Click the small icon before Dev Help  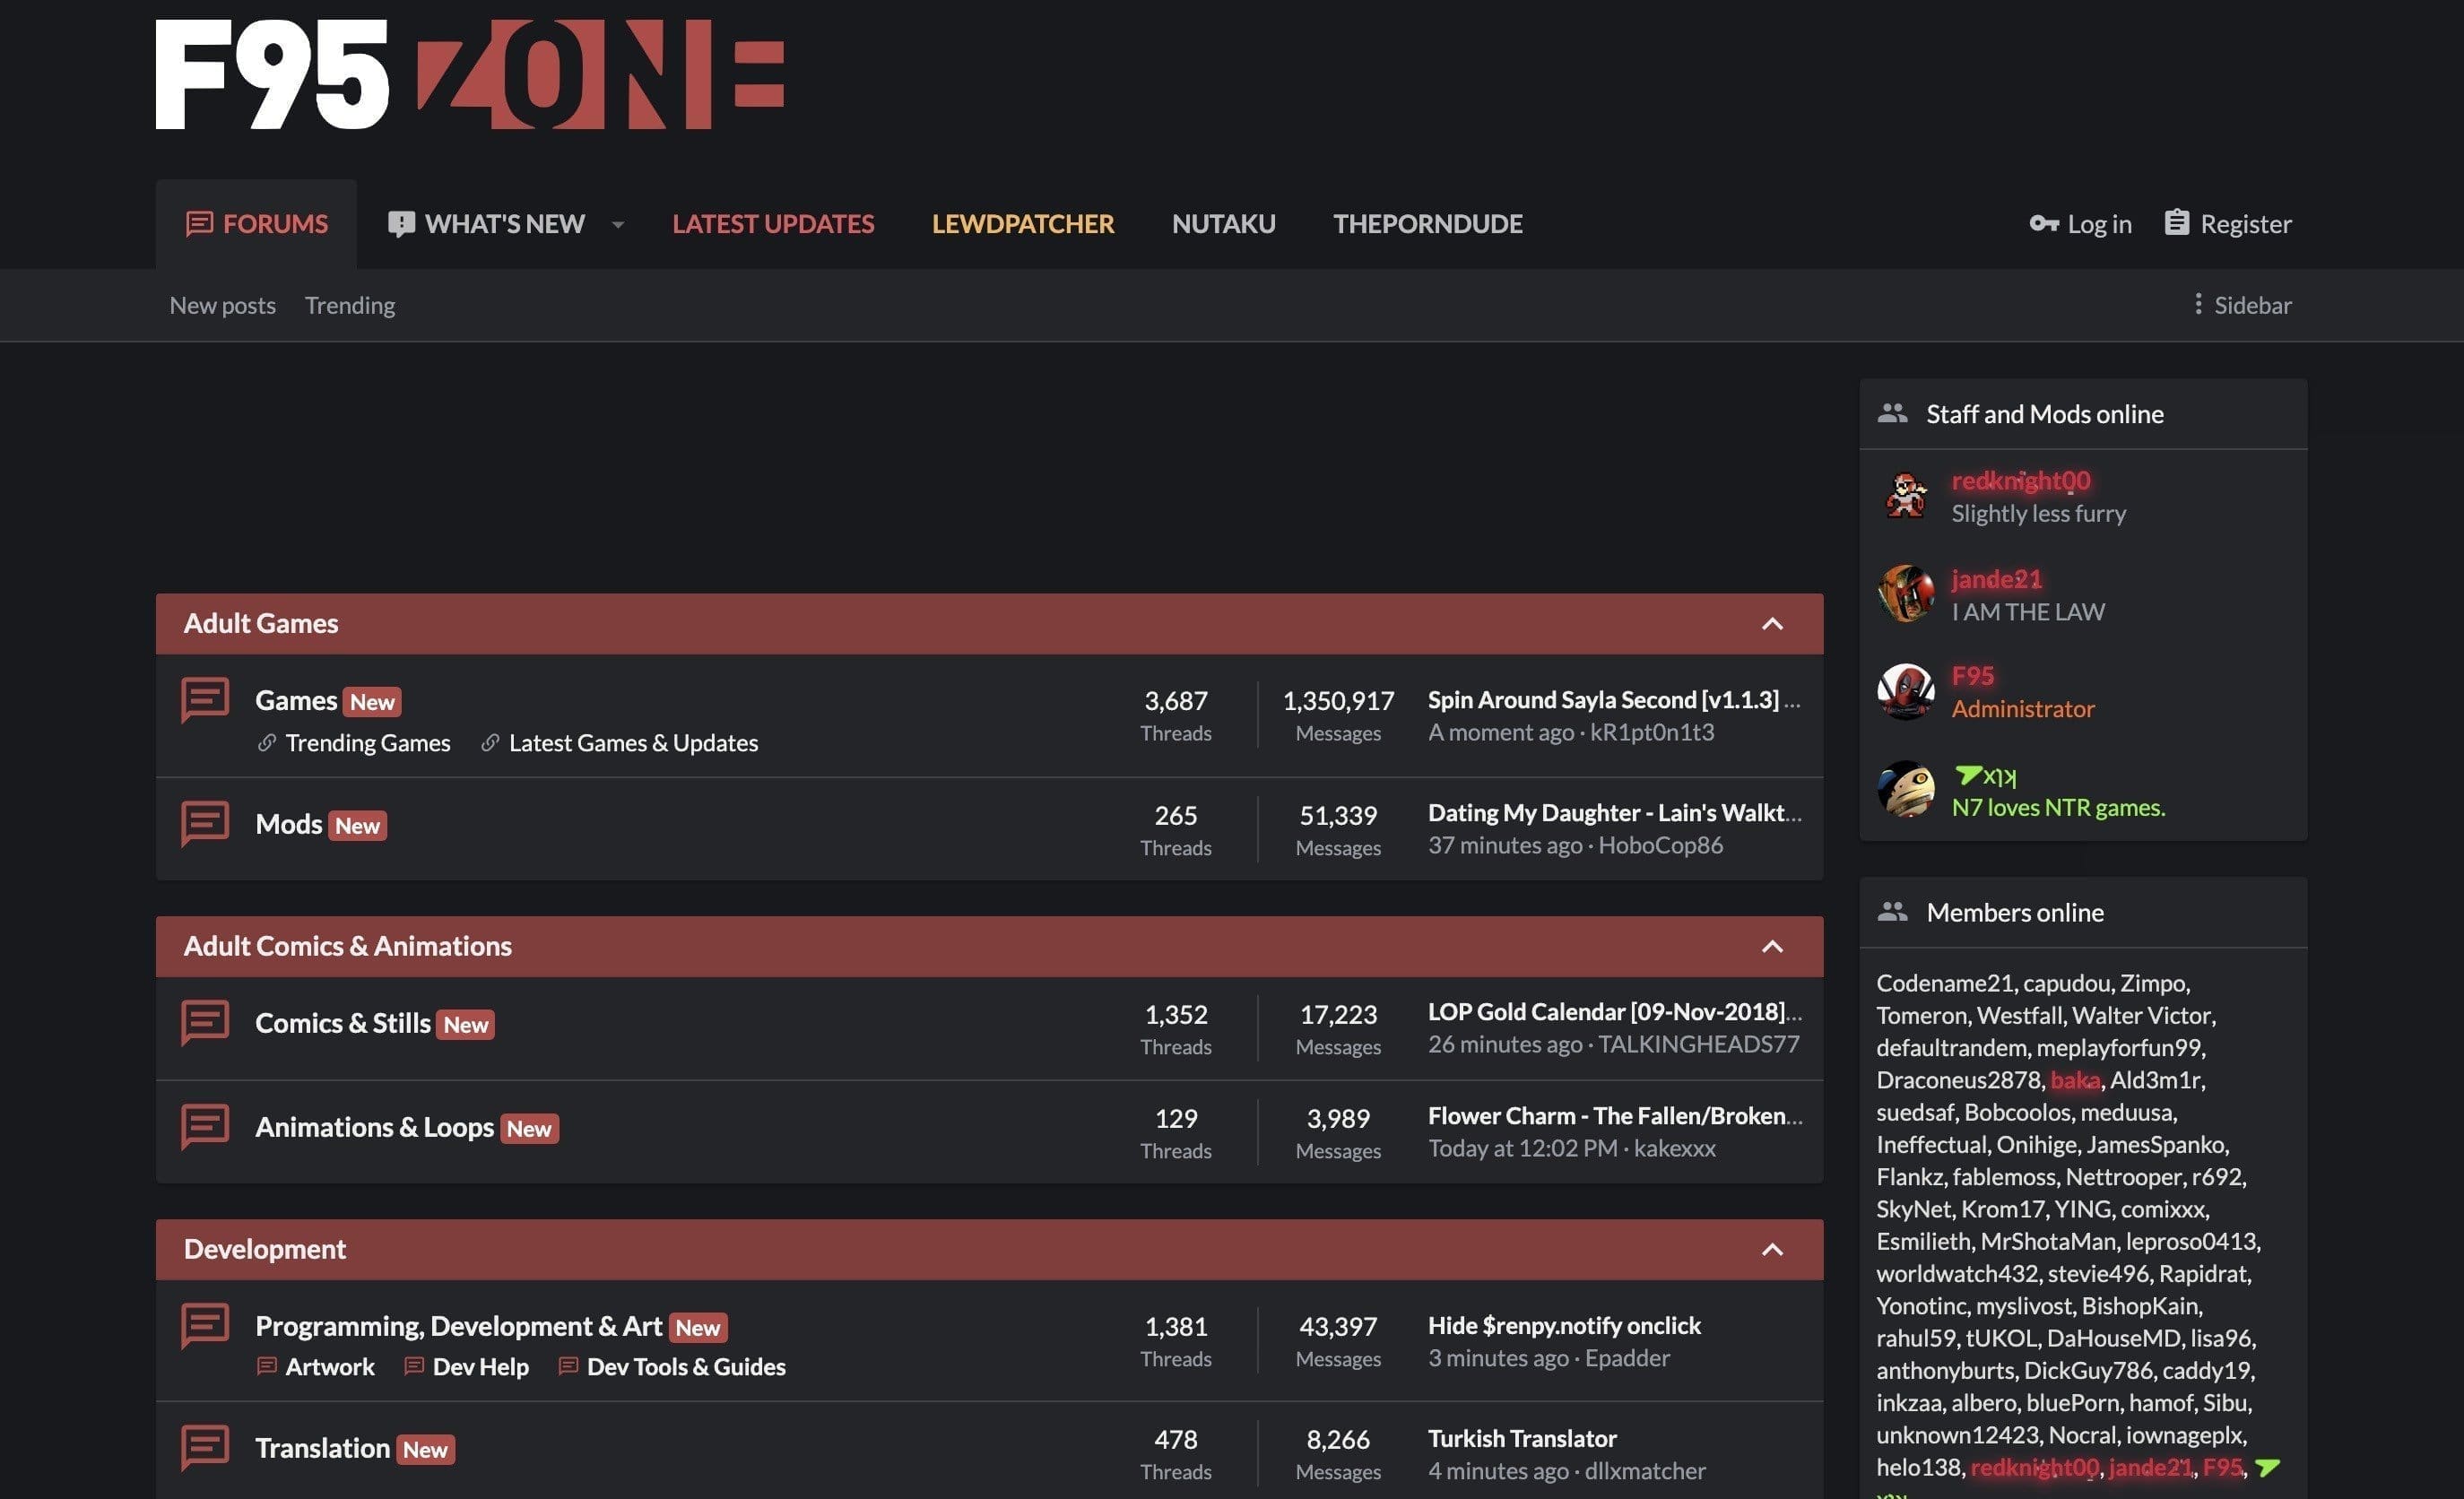coord(413,1366)
